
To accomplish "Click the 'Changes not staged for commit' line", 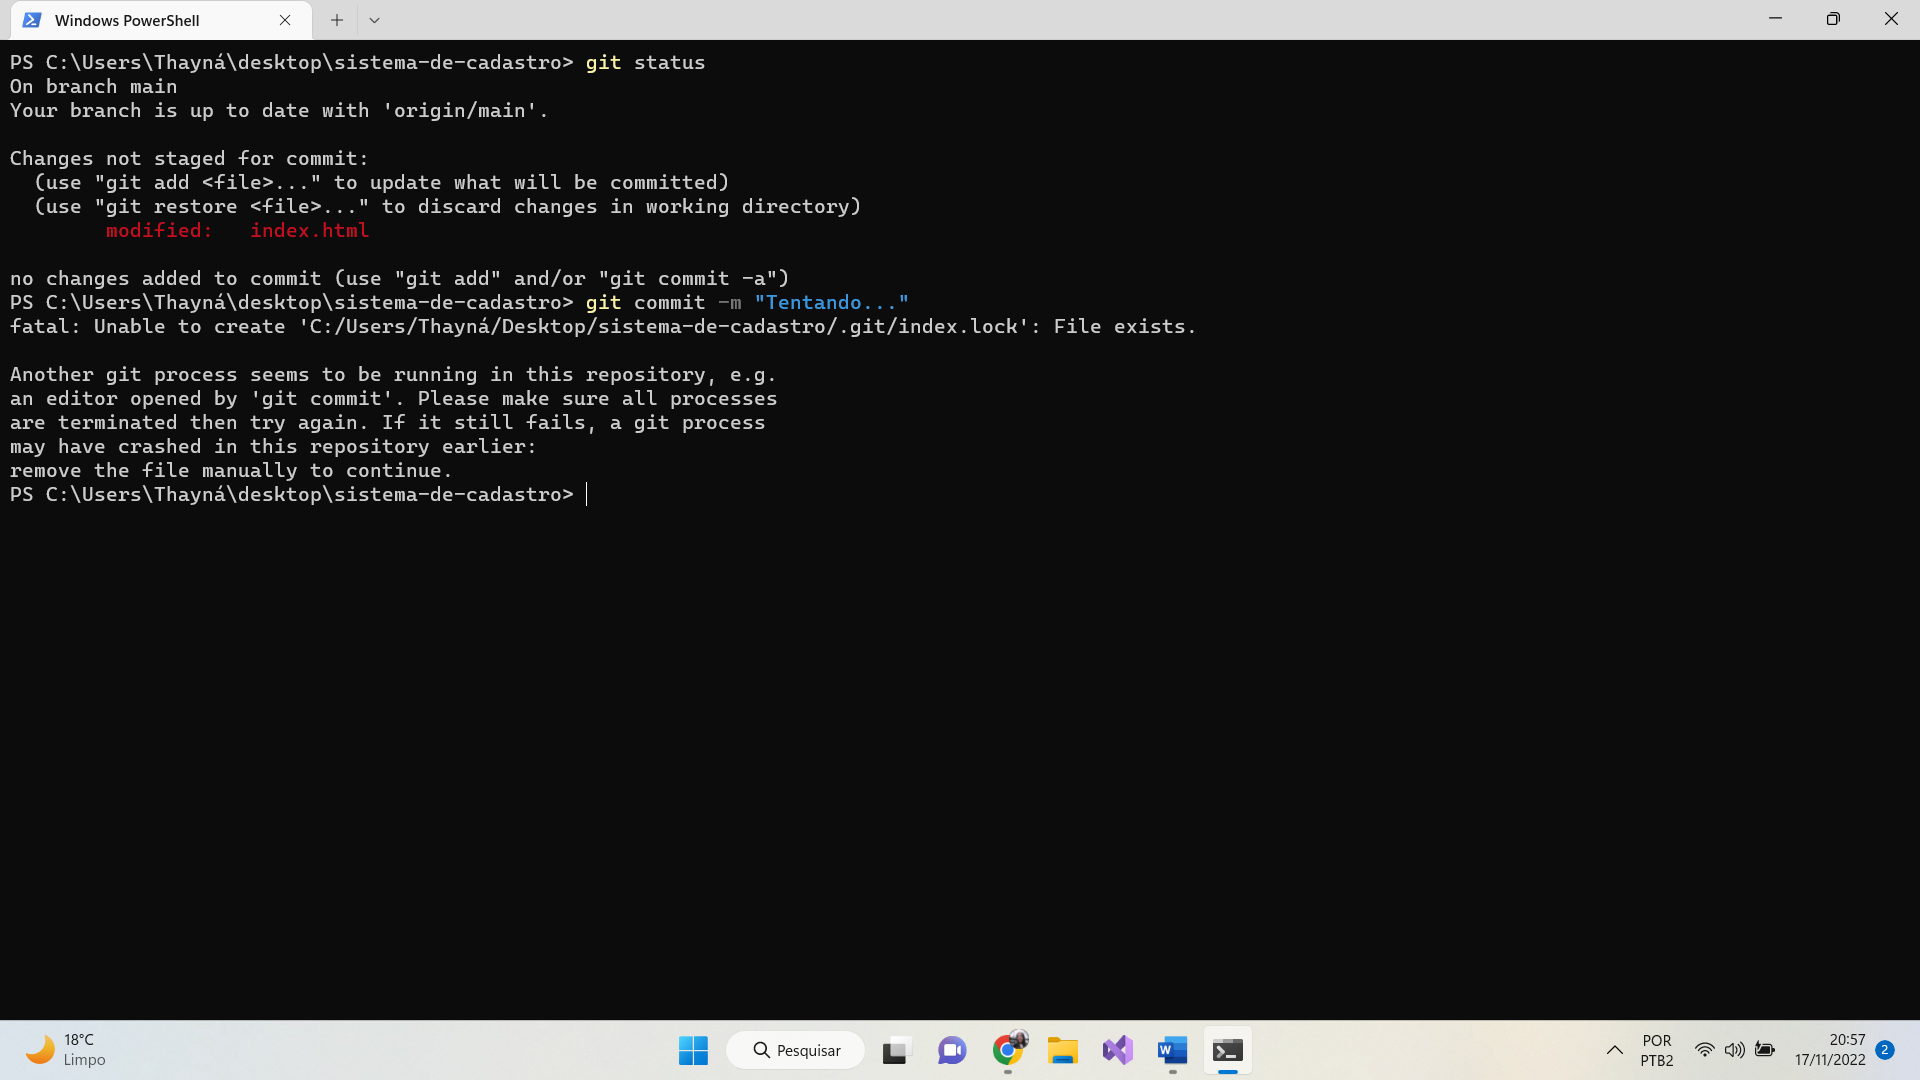I will coord(189,159).
